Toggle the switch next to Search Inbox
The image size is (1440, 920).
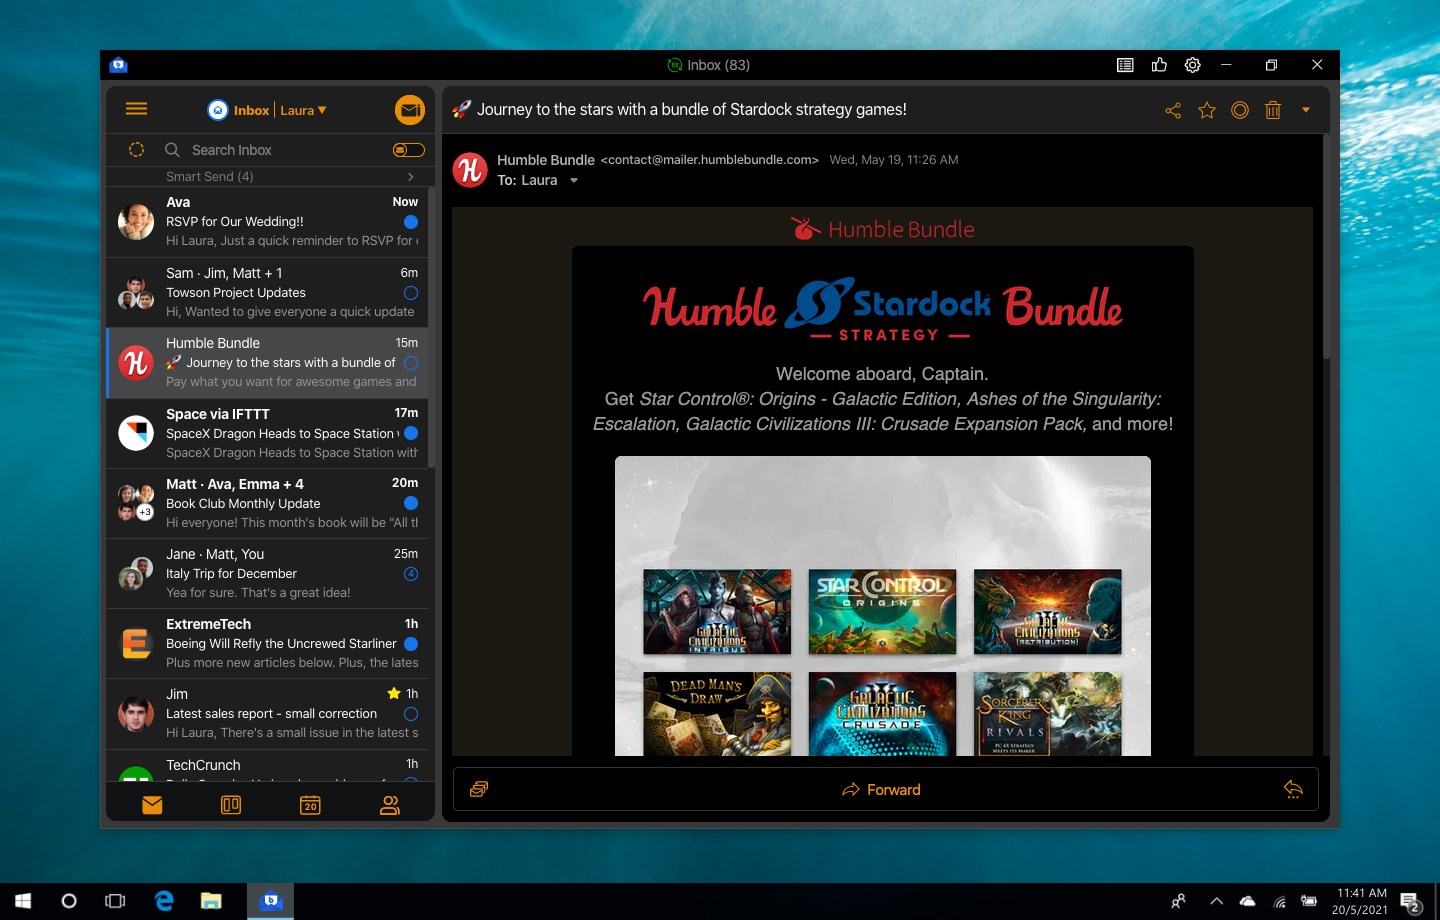click(x=408, y=150)
